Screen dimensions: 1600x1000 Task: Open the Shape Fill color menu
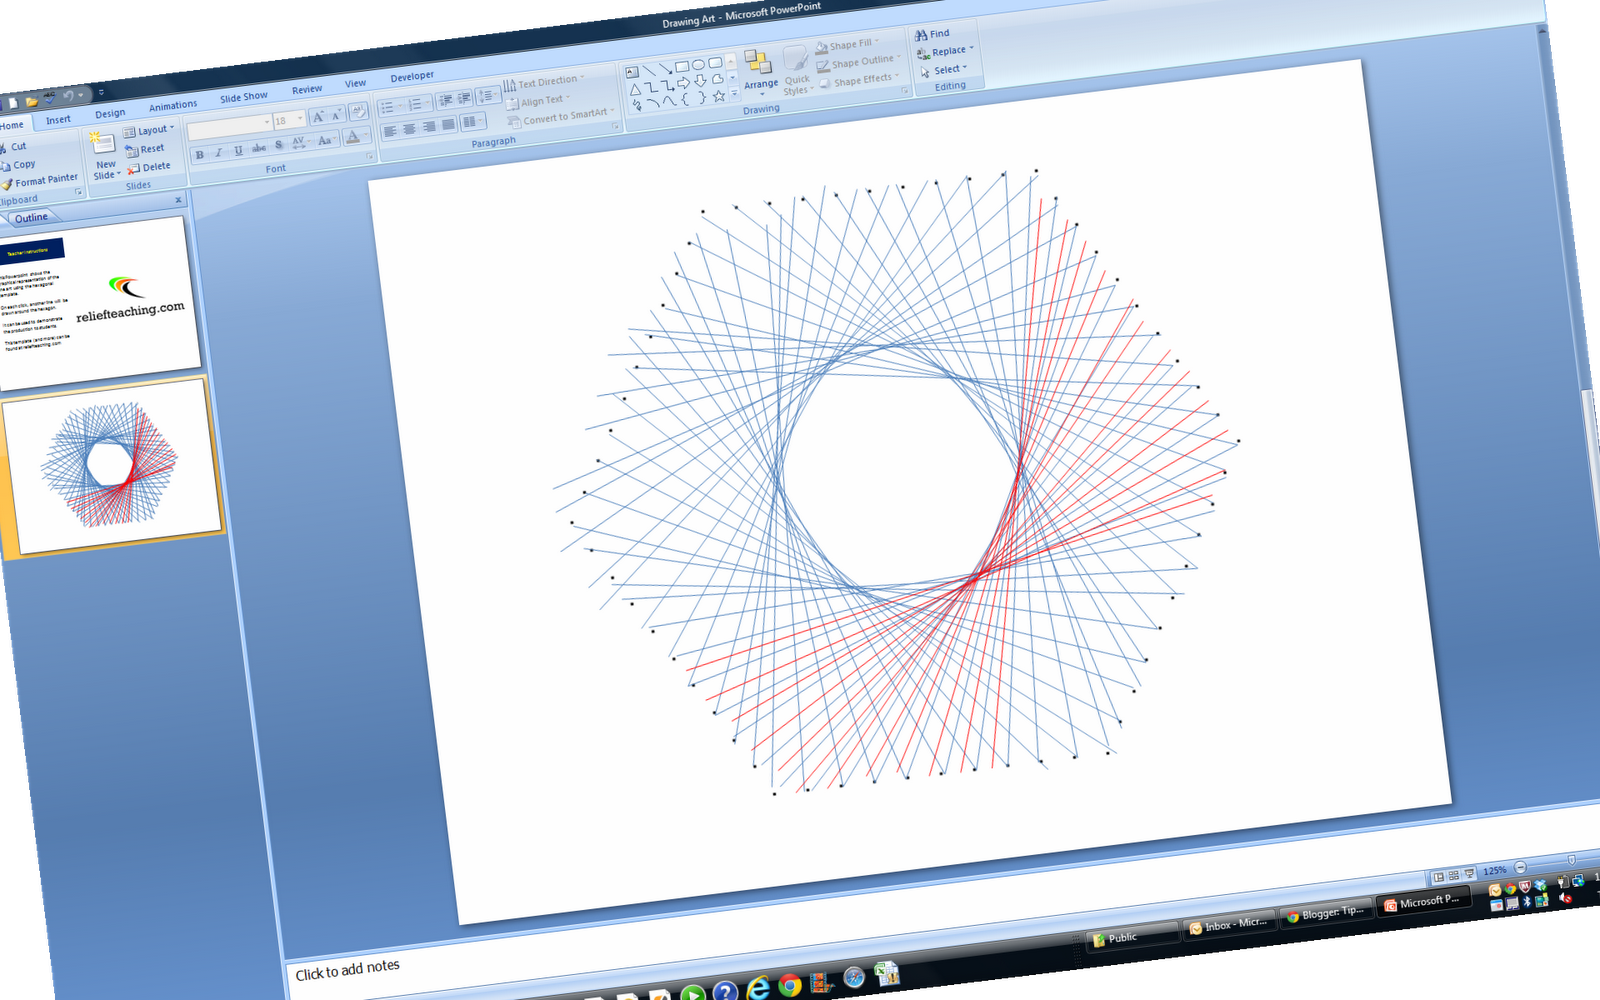point(848,45)
